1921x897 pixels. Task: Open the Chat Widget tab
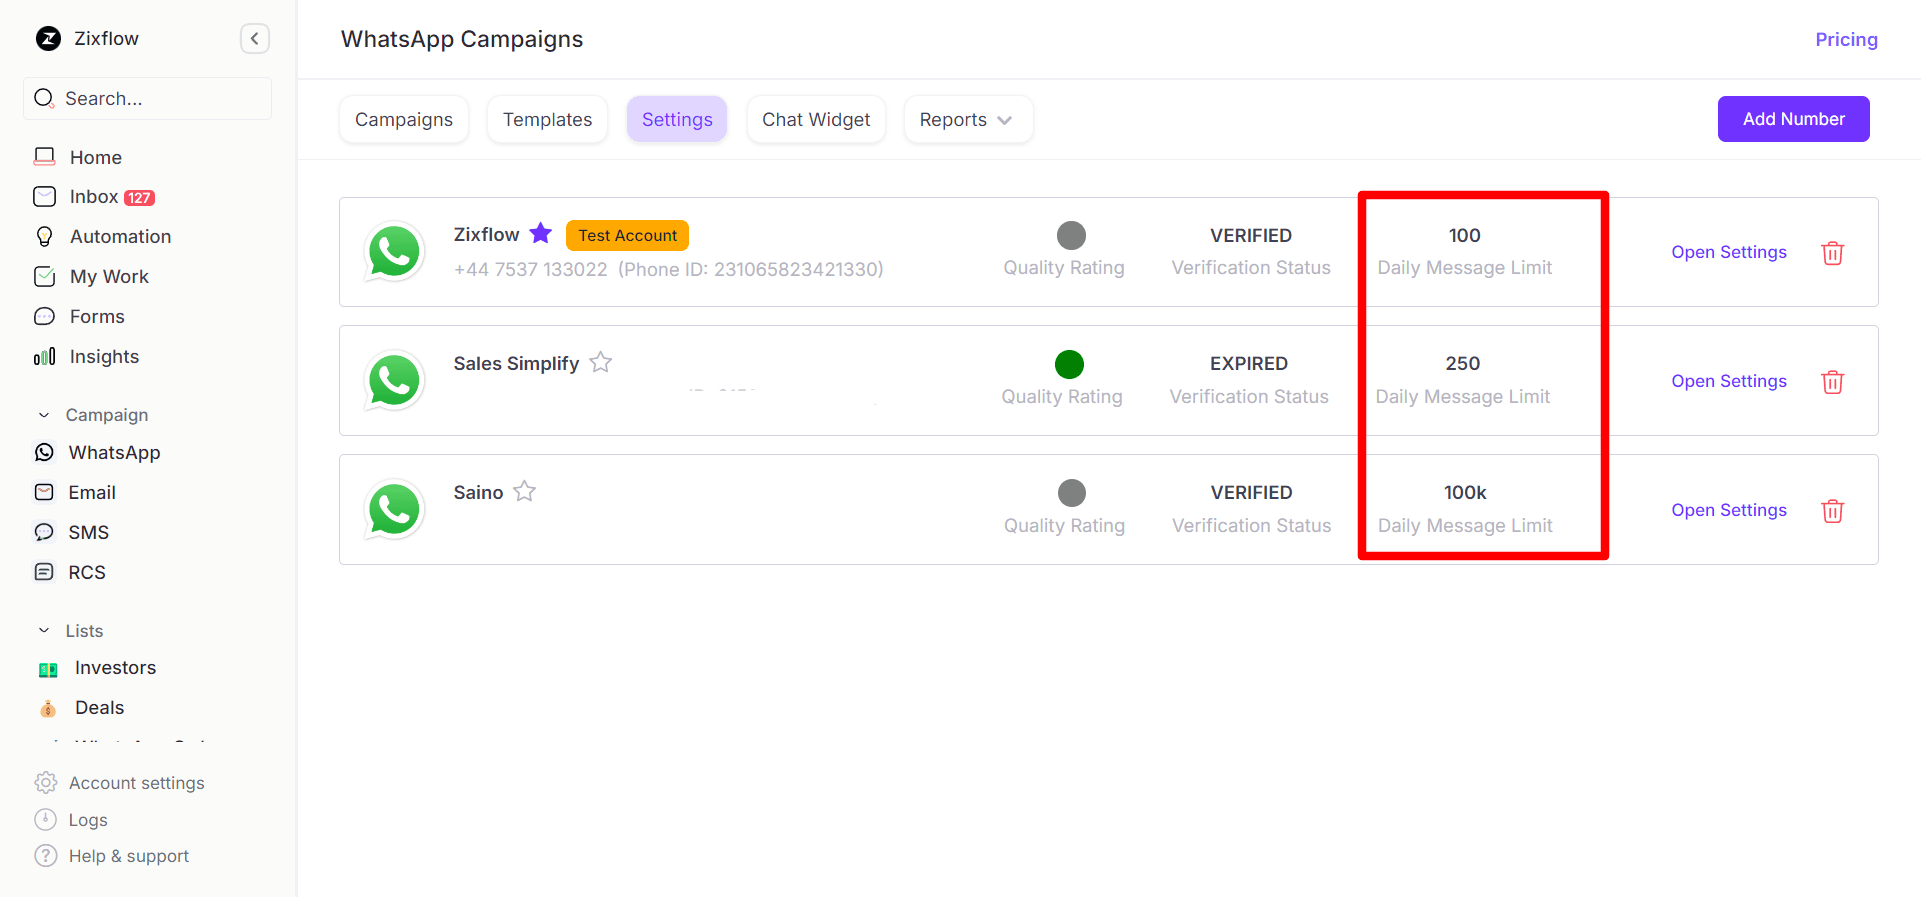pyautogui.click(x=816, y=120)
